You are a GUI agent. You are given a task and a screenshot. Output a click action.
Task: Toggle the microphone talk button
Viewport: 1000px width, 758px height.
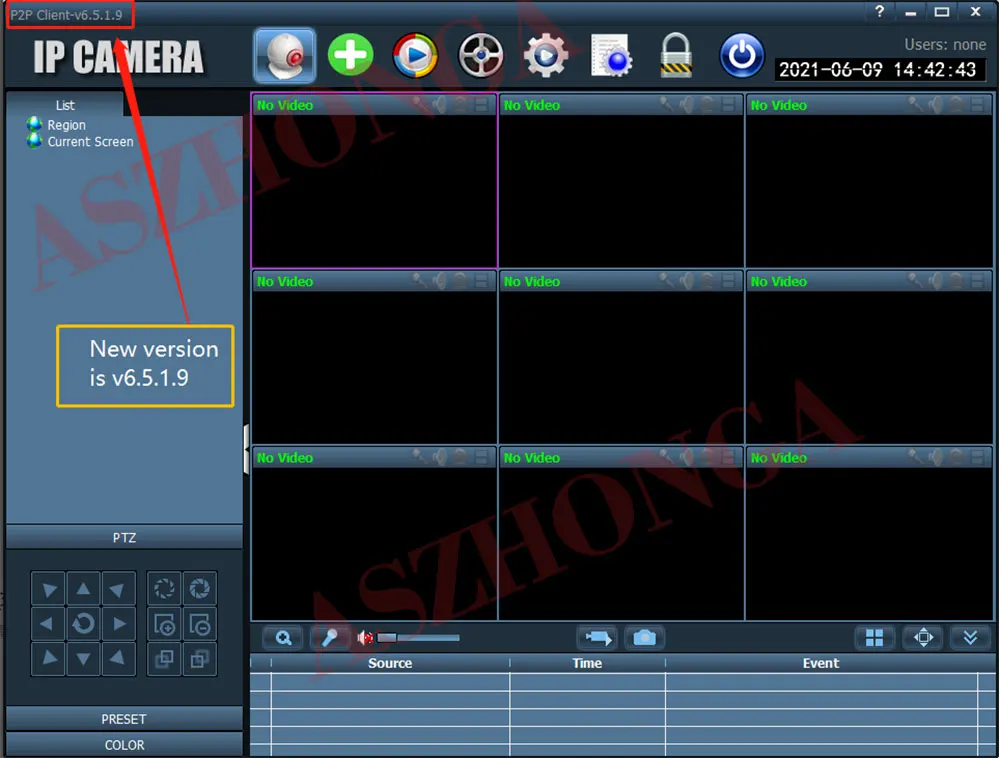[x=330, y=638]
